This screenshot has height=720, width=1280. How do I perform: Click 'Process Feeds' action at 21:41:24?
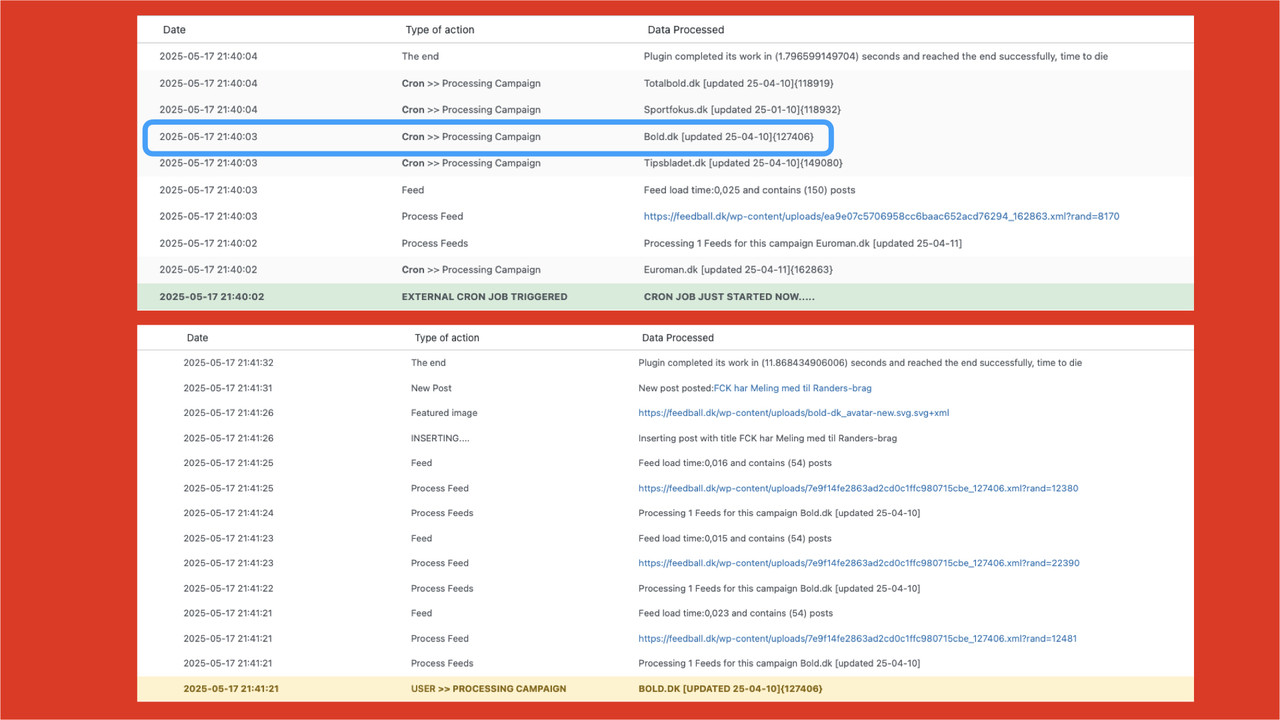point(442,513)
